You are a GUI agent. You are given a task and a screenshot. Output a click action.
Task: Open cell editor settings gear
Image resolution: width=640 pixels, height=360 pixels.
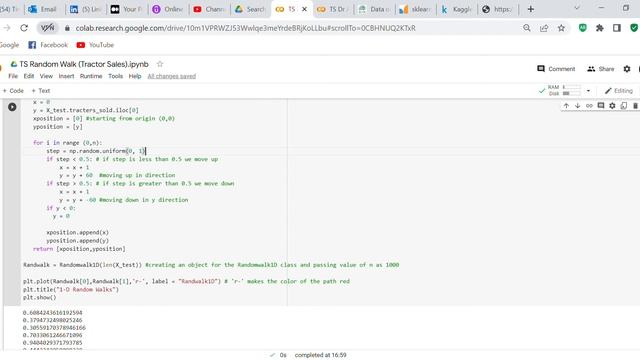(612, 106)
